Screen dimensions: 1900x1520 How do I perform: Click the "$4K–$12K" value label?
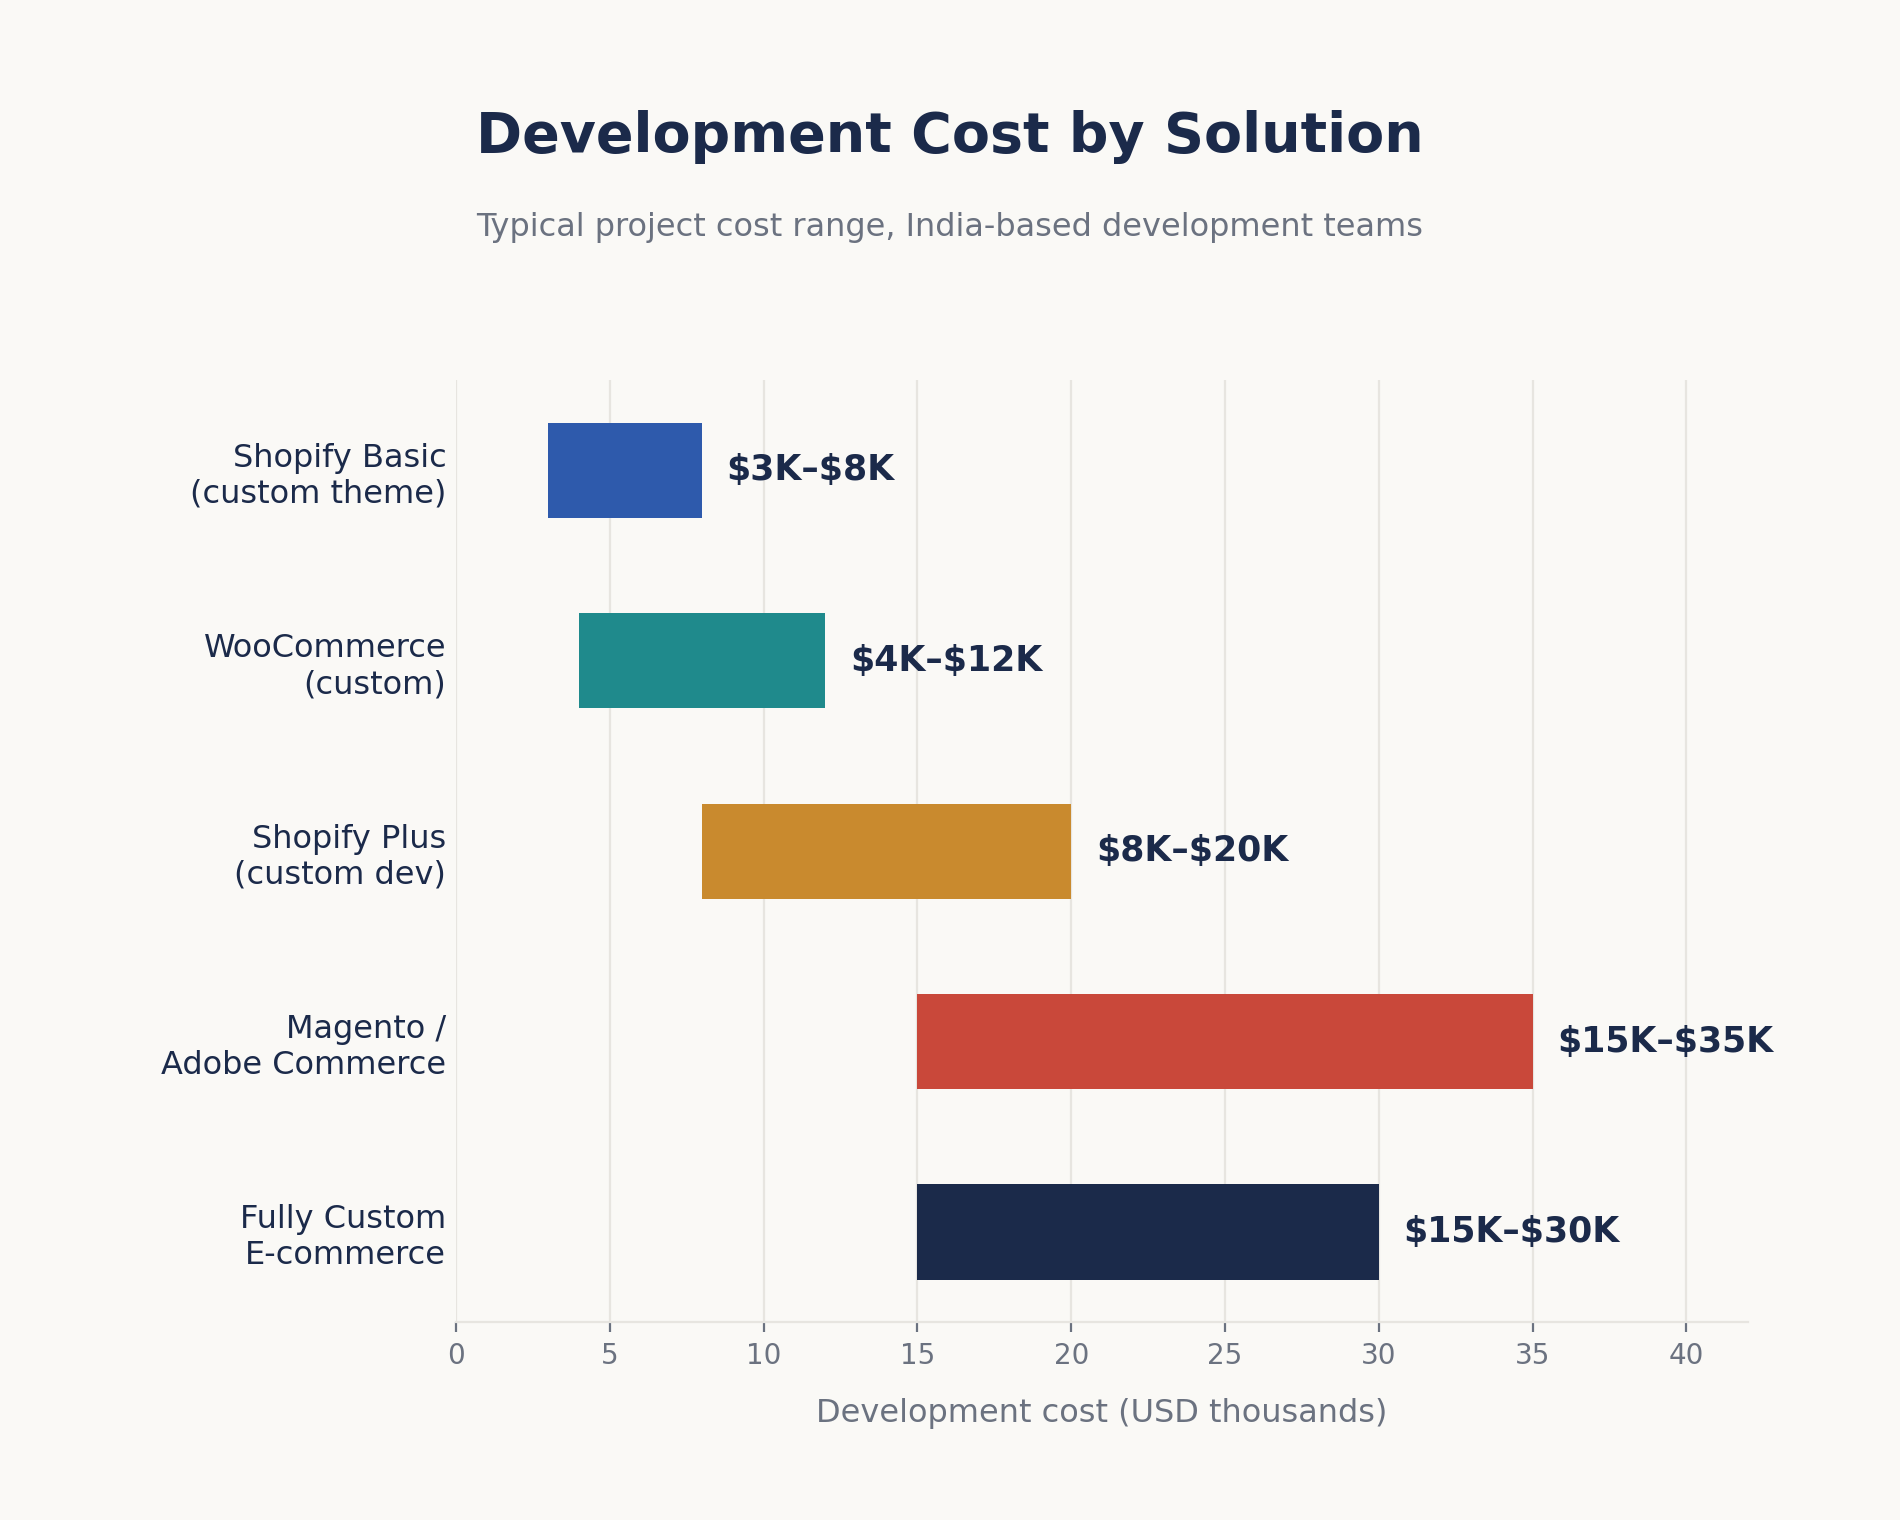click(x=946, y=660)
